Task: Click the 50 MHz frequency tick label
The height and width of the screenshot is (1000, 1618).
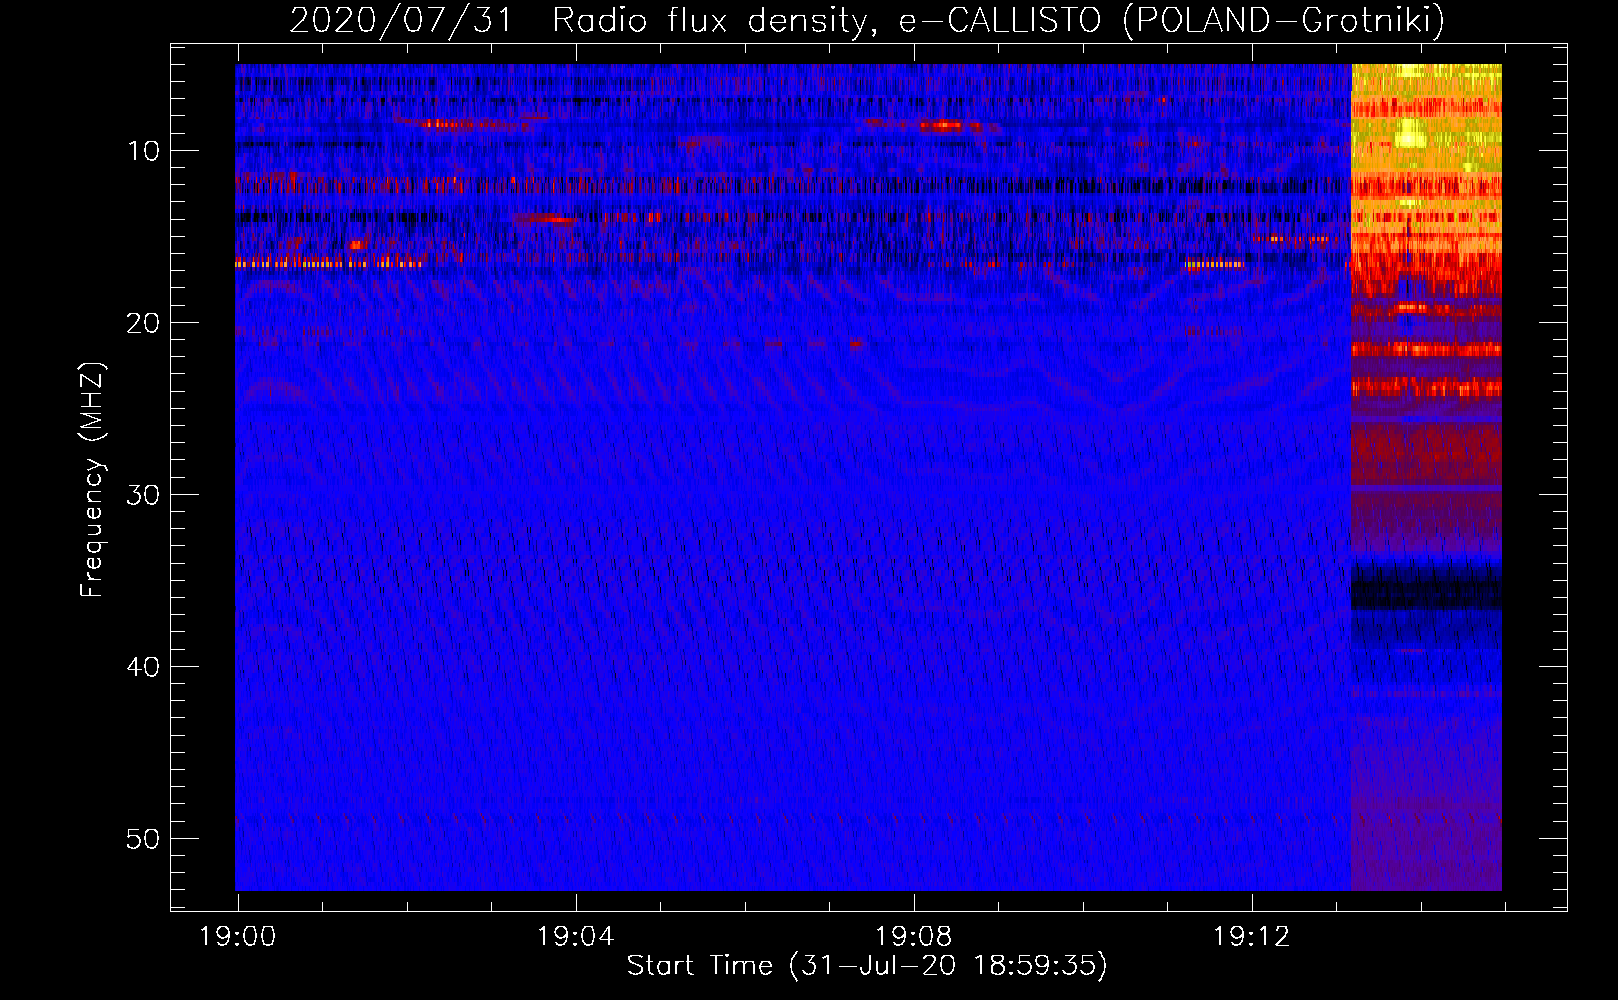Action: [x=143, y=839]
